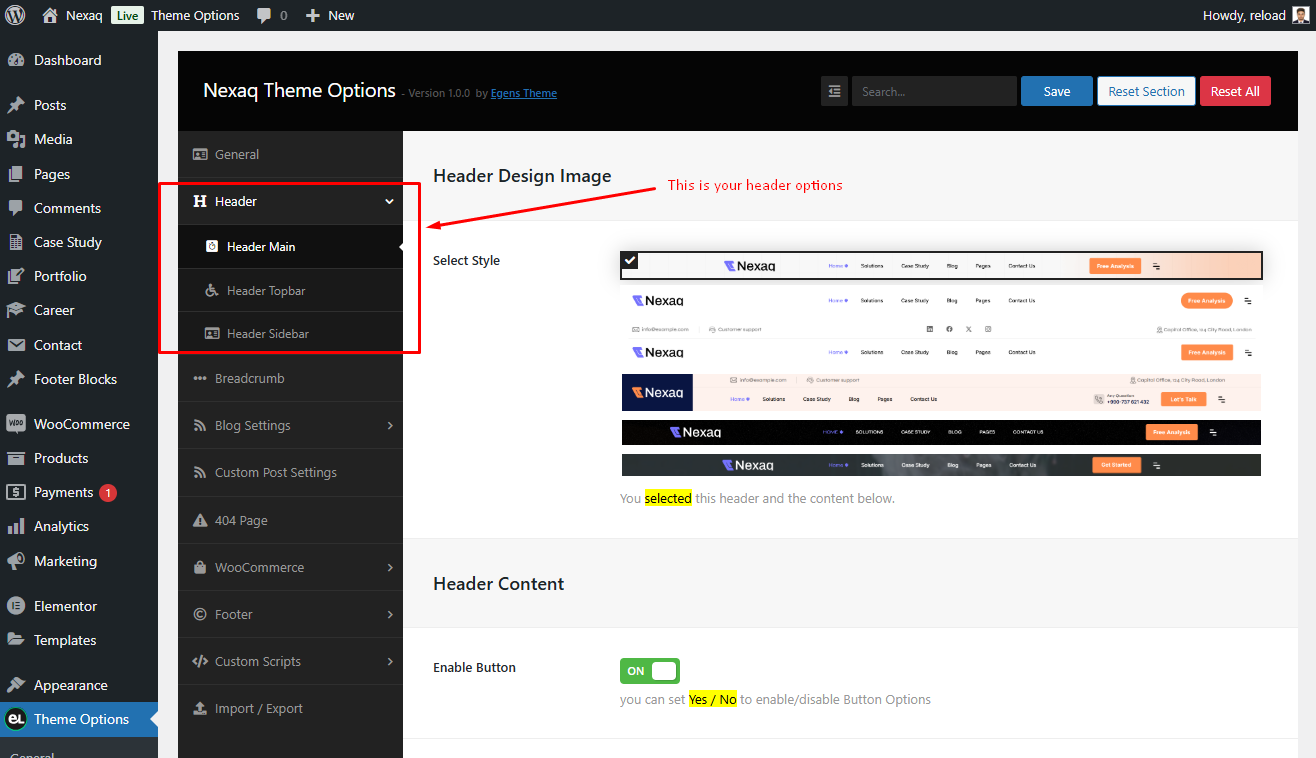The width and height of the screenshot is (1316, 758).
Task: Click the Footer Blocks pin icon
Action: coord(16,379)
